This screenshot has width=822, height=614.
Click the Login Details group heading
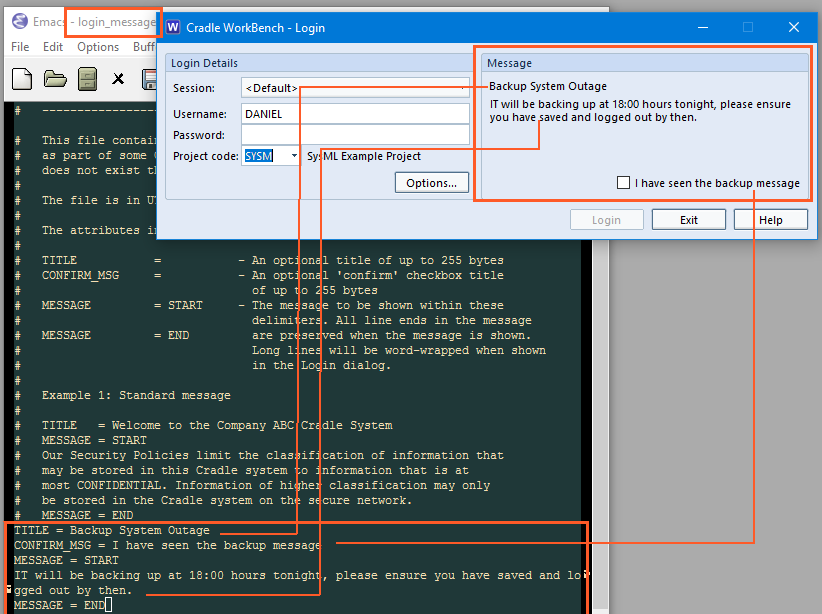point(204,63)
